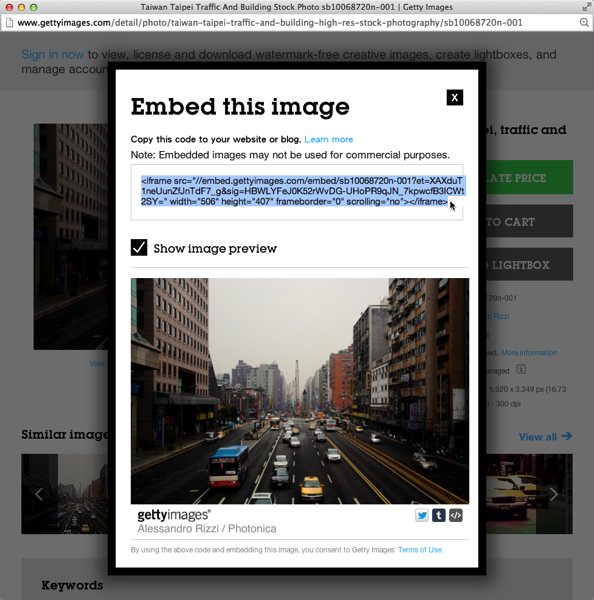The height and width of the screenshot is (600, 594).
Task: Click the Add to Cart button
Action: (x=530, y=221)
